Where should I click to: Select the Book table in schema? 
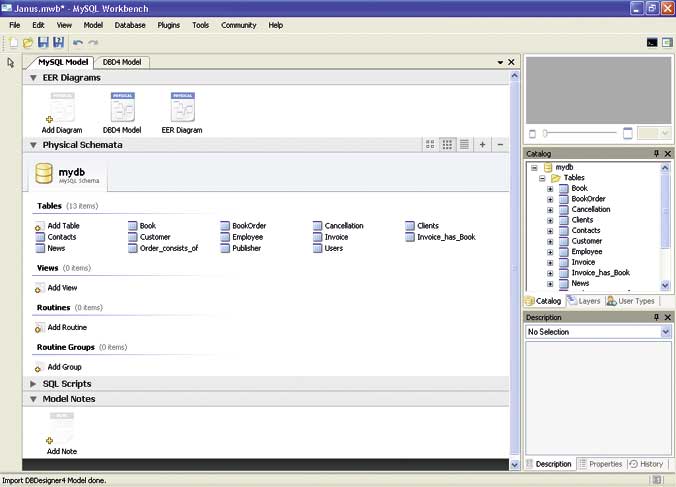142,226
